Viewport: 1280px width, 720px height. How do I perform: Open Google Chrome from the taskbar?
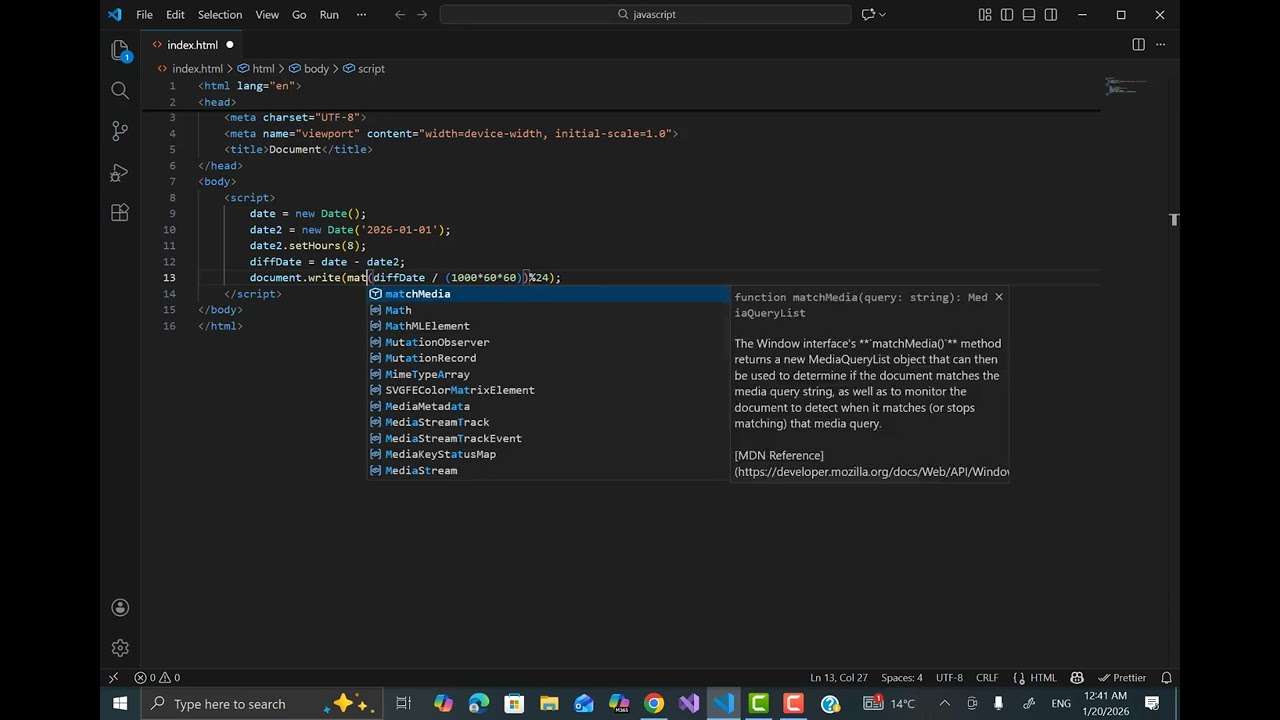654,703
